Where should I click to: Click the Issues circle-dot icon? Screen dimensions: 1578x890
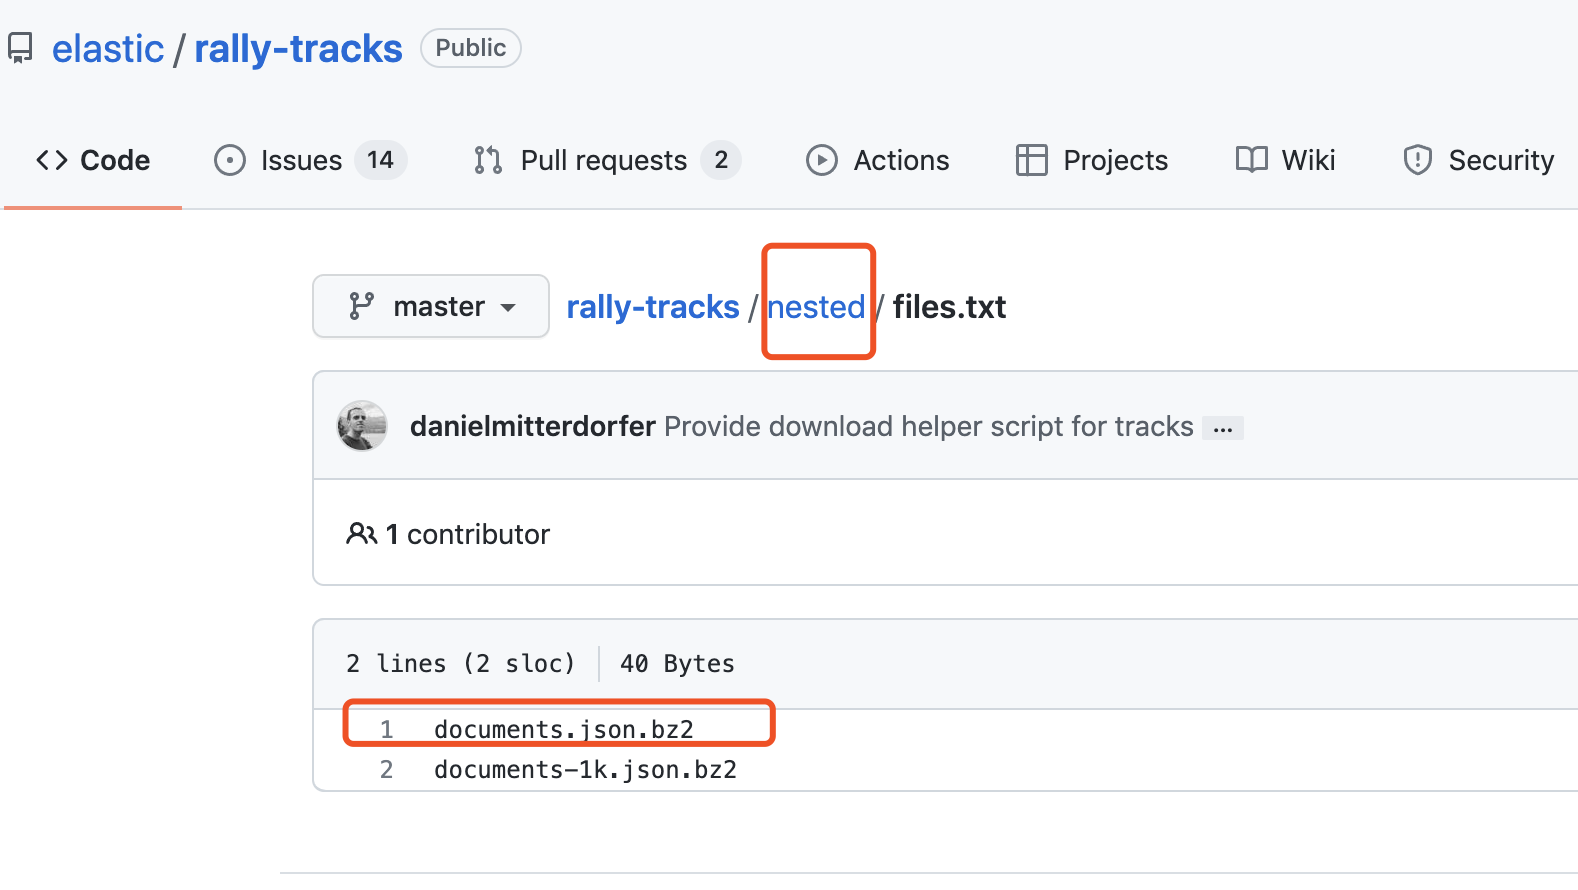230,160
